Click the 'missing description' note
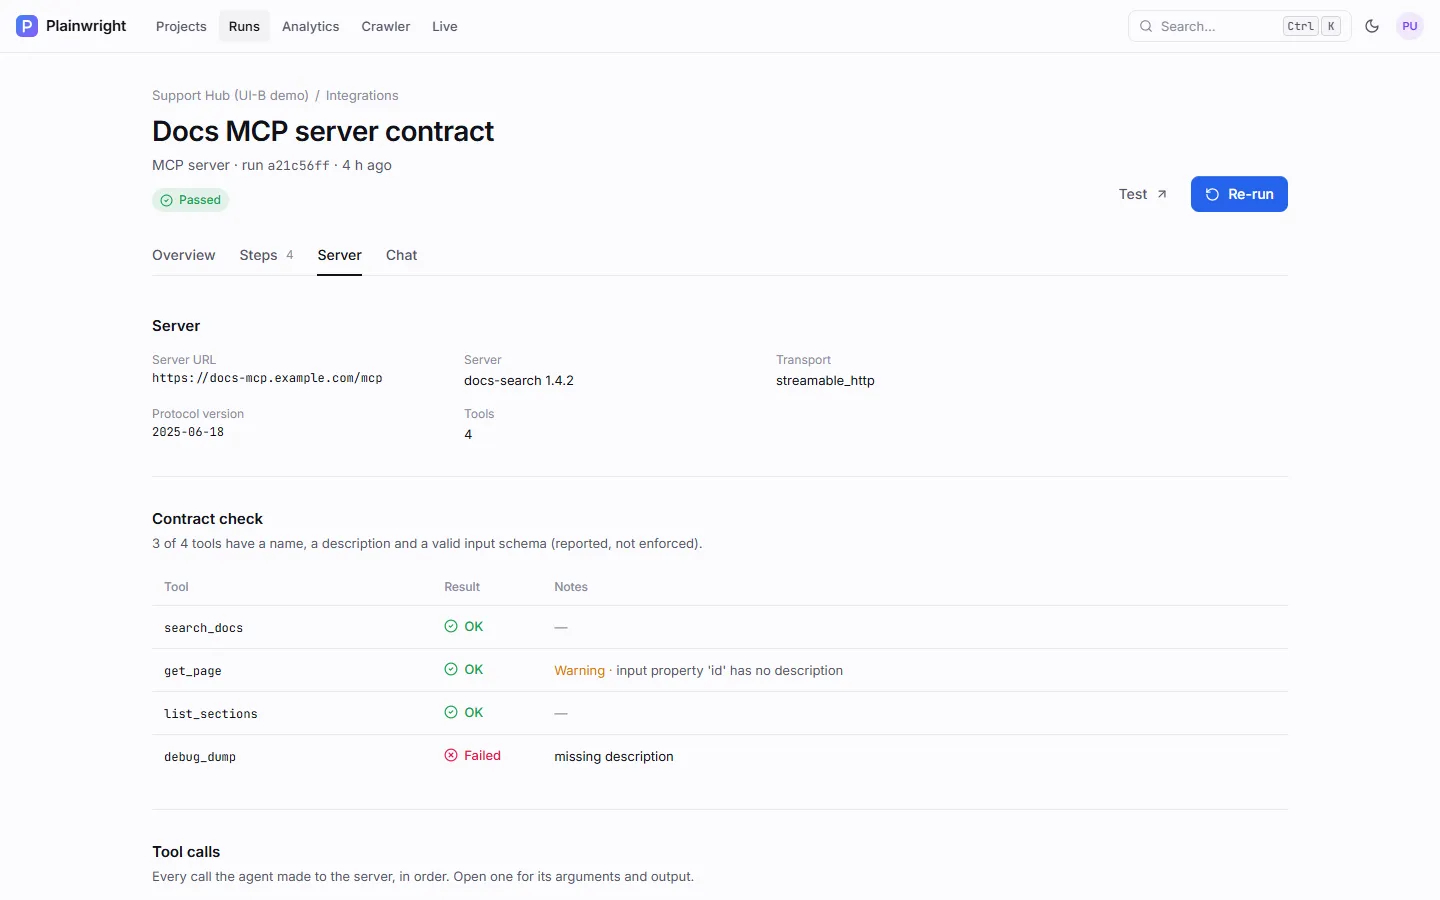The width and height of the screenshot is (1440, 900). coord(614,756)
